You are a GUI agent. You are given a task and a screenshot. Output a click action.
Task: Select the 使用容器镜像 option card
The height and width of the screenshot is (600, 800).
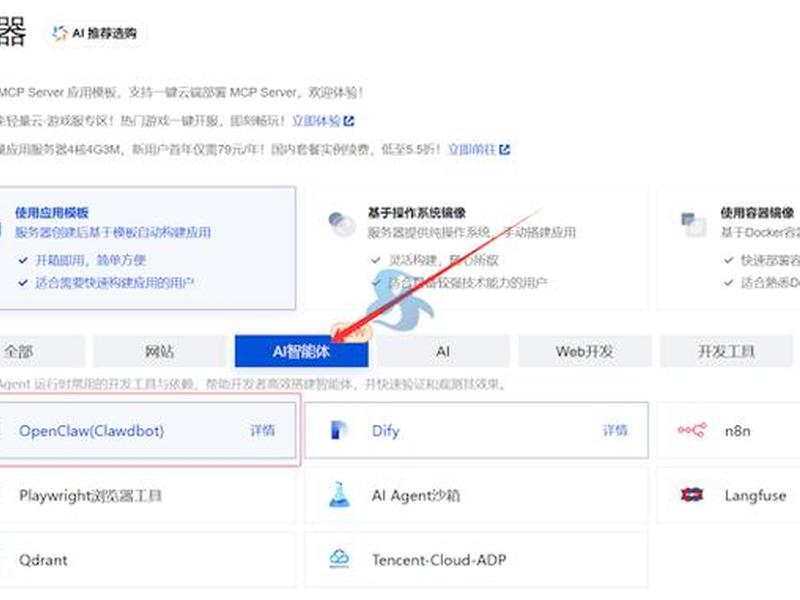(729, 248)
